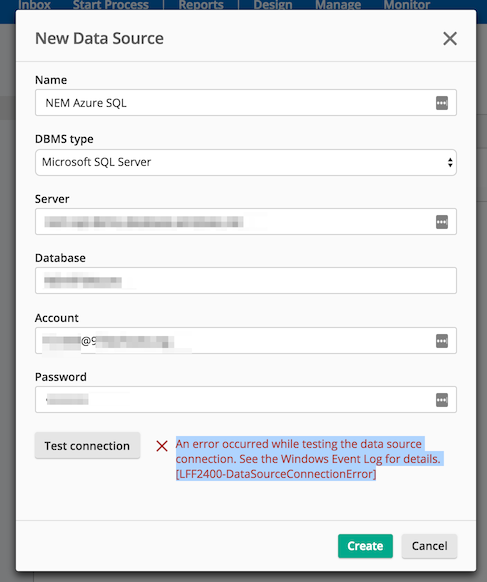Viewport: 487px width, 582px height.
Task: Close the New Data Source dialog
Action: click(x=450, y=38)
